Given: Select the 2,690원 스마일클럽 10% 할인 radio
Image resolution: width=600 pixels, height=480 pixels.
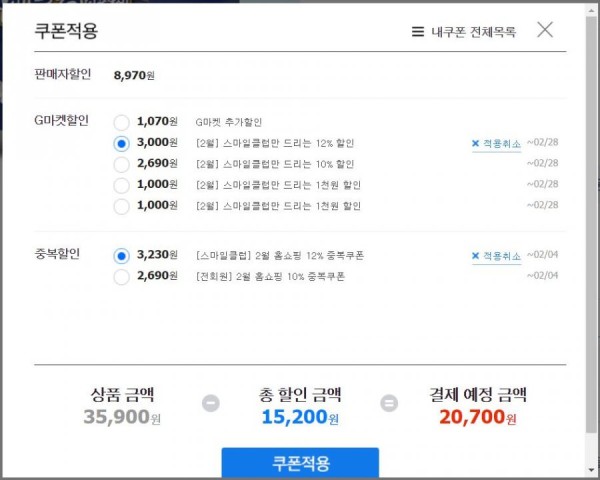Looking at the screenshot, I should click(121, 165).
